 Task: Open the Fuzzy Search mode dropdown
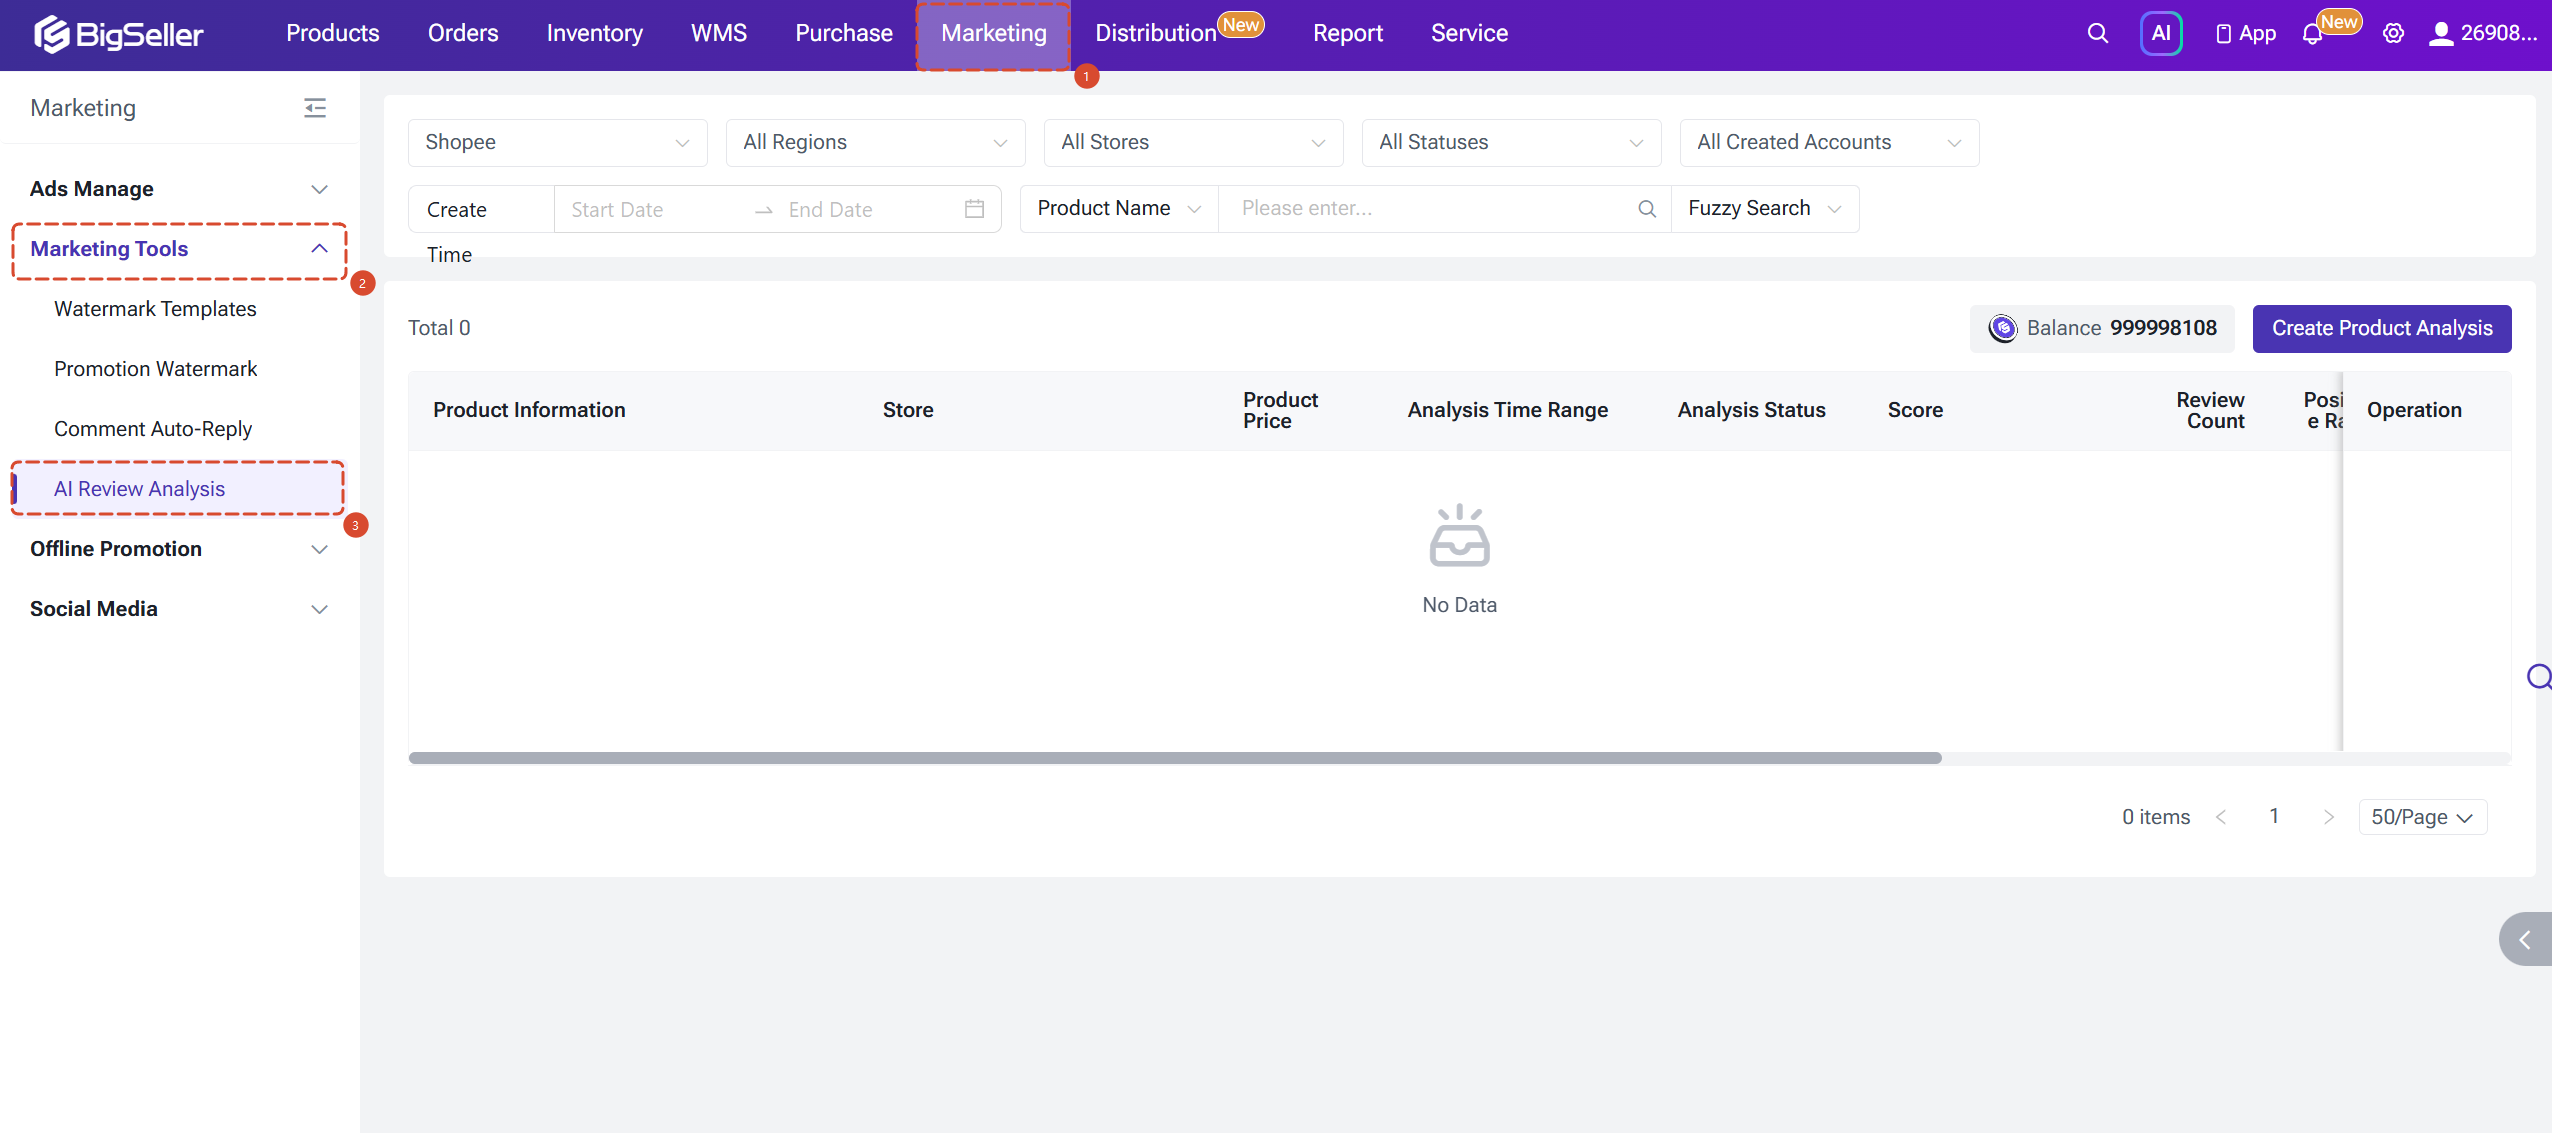[1765, 208]
